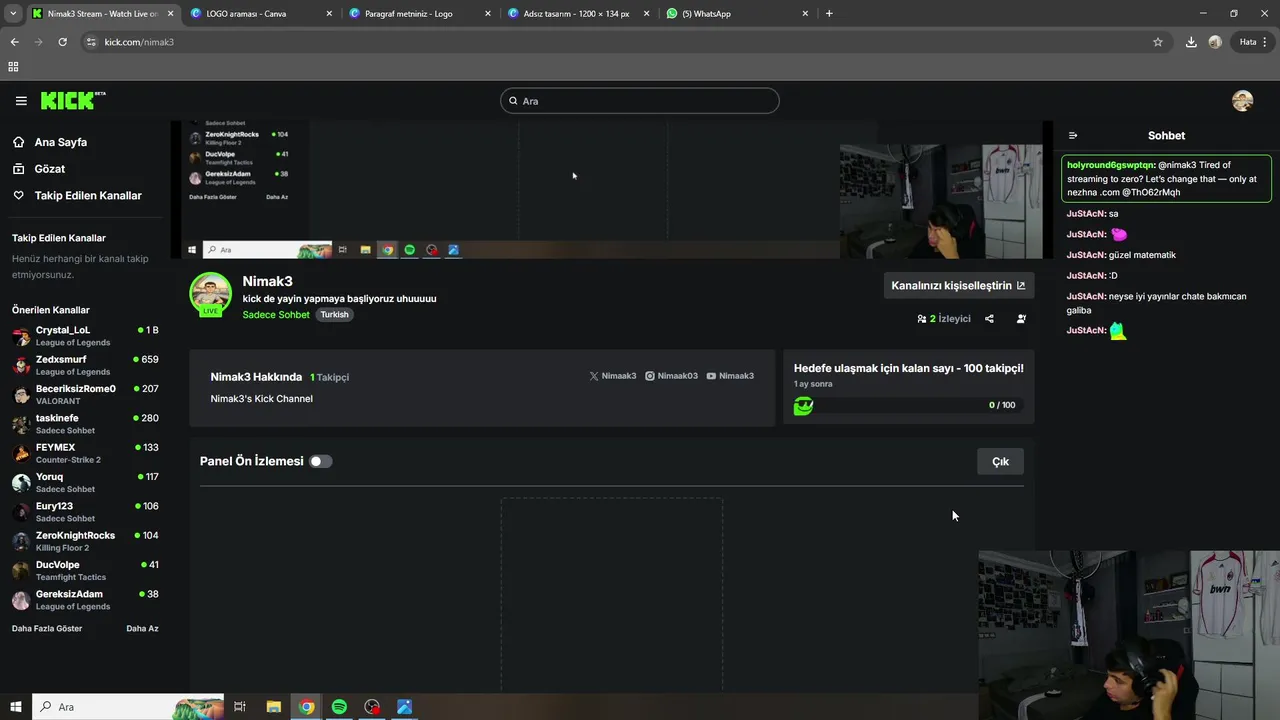
Task: Open the tab search dropdown
Action: point(12,14)
